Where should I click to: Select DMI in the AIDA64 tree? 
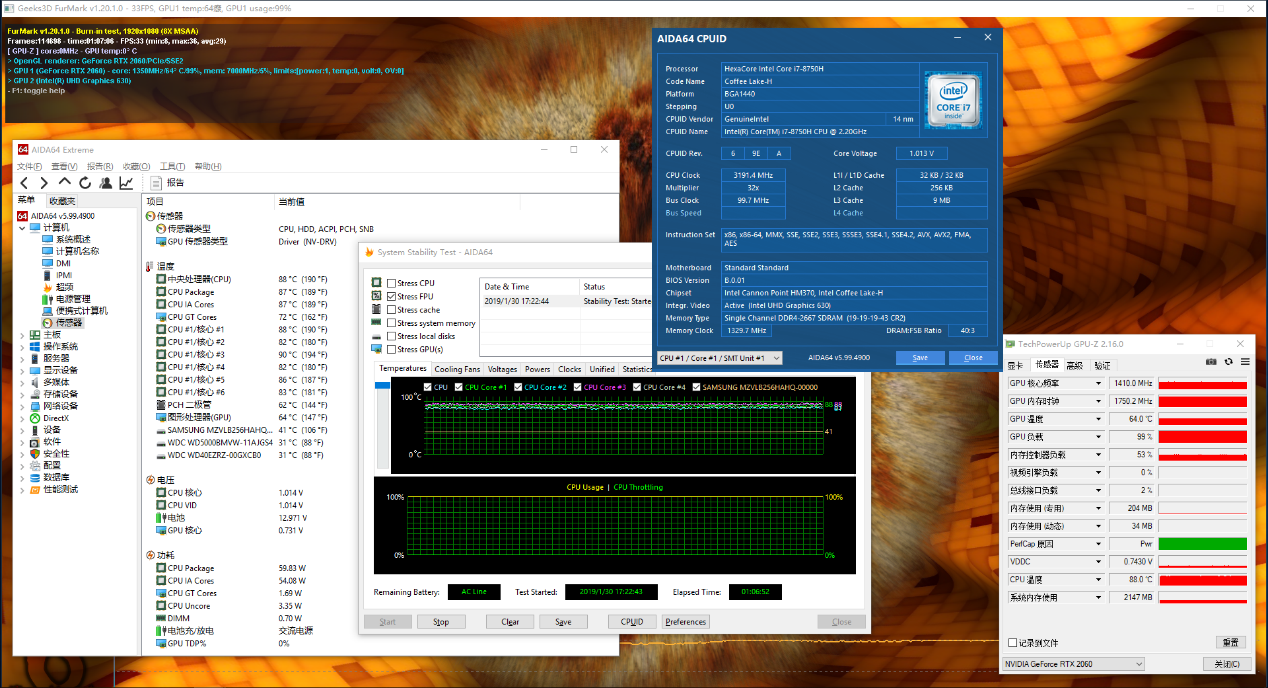tap(63, 263)
